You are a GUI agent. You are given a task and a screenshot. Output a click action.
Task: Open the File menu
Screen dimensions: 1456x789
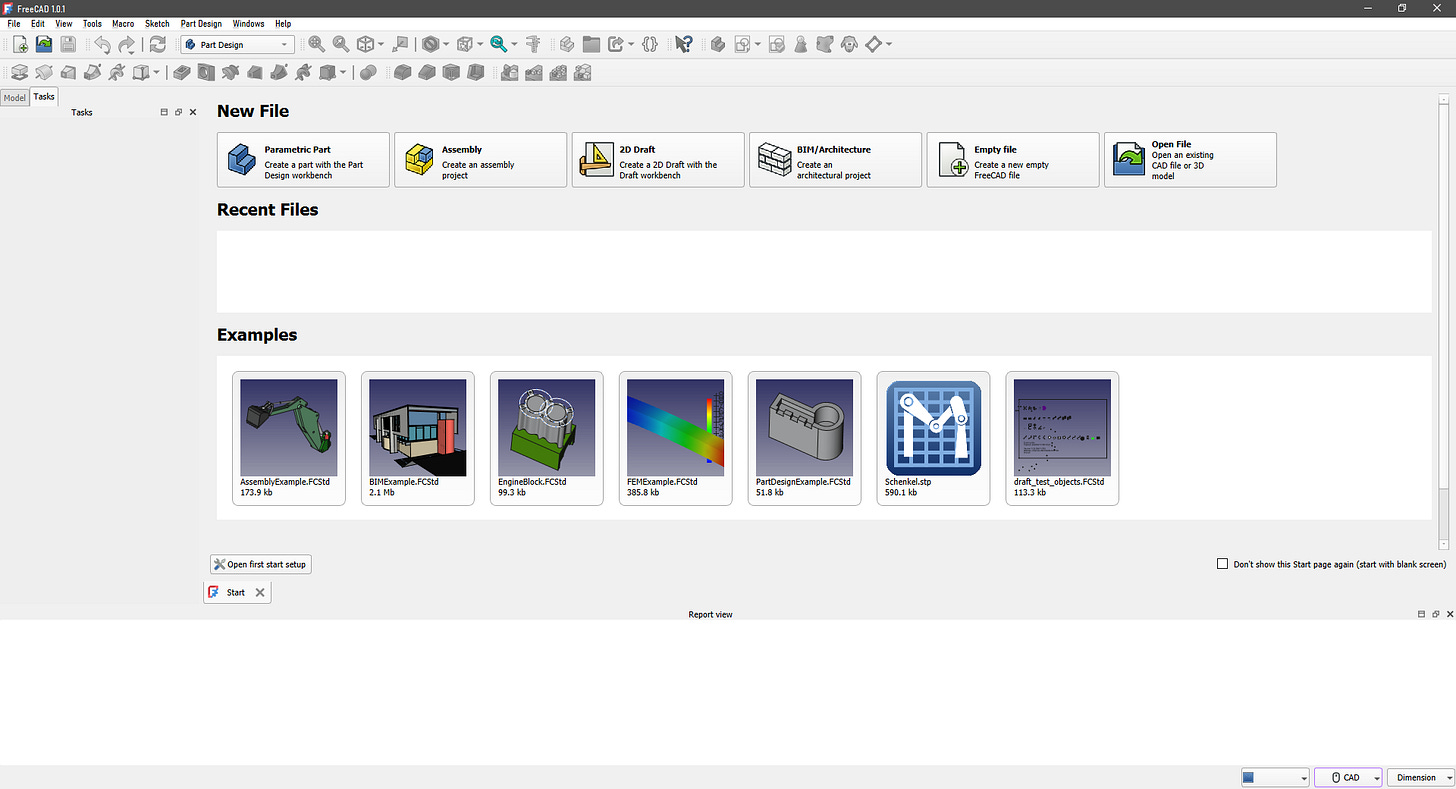pos(14,23)
